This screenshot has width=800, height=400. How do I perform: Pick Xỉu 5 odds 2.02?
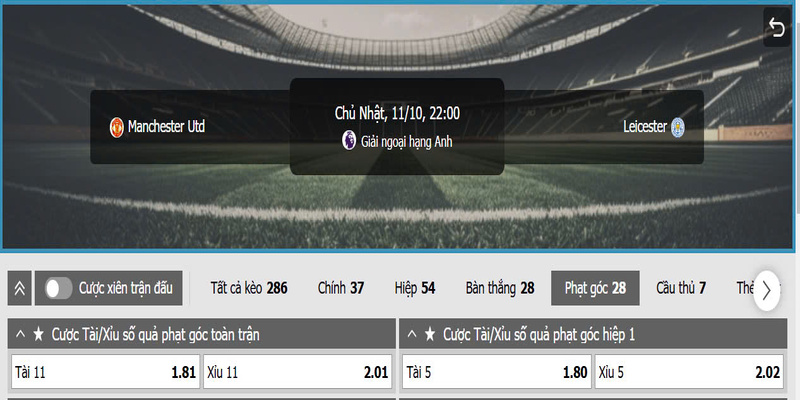point(689,372)
